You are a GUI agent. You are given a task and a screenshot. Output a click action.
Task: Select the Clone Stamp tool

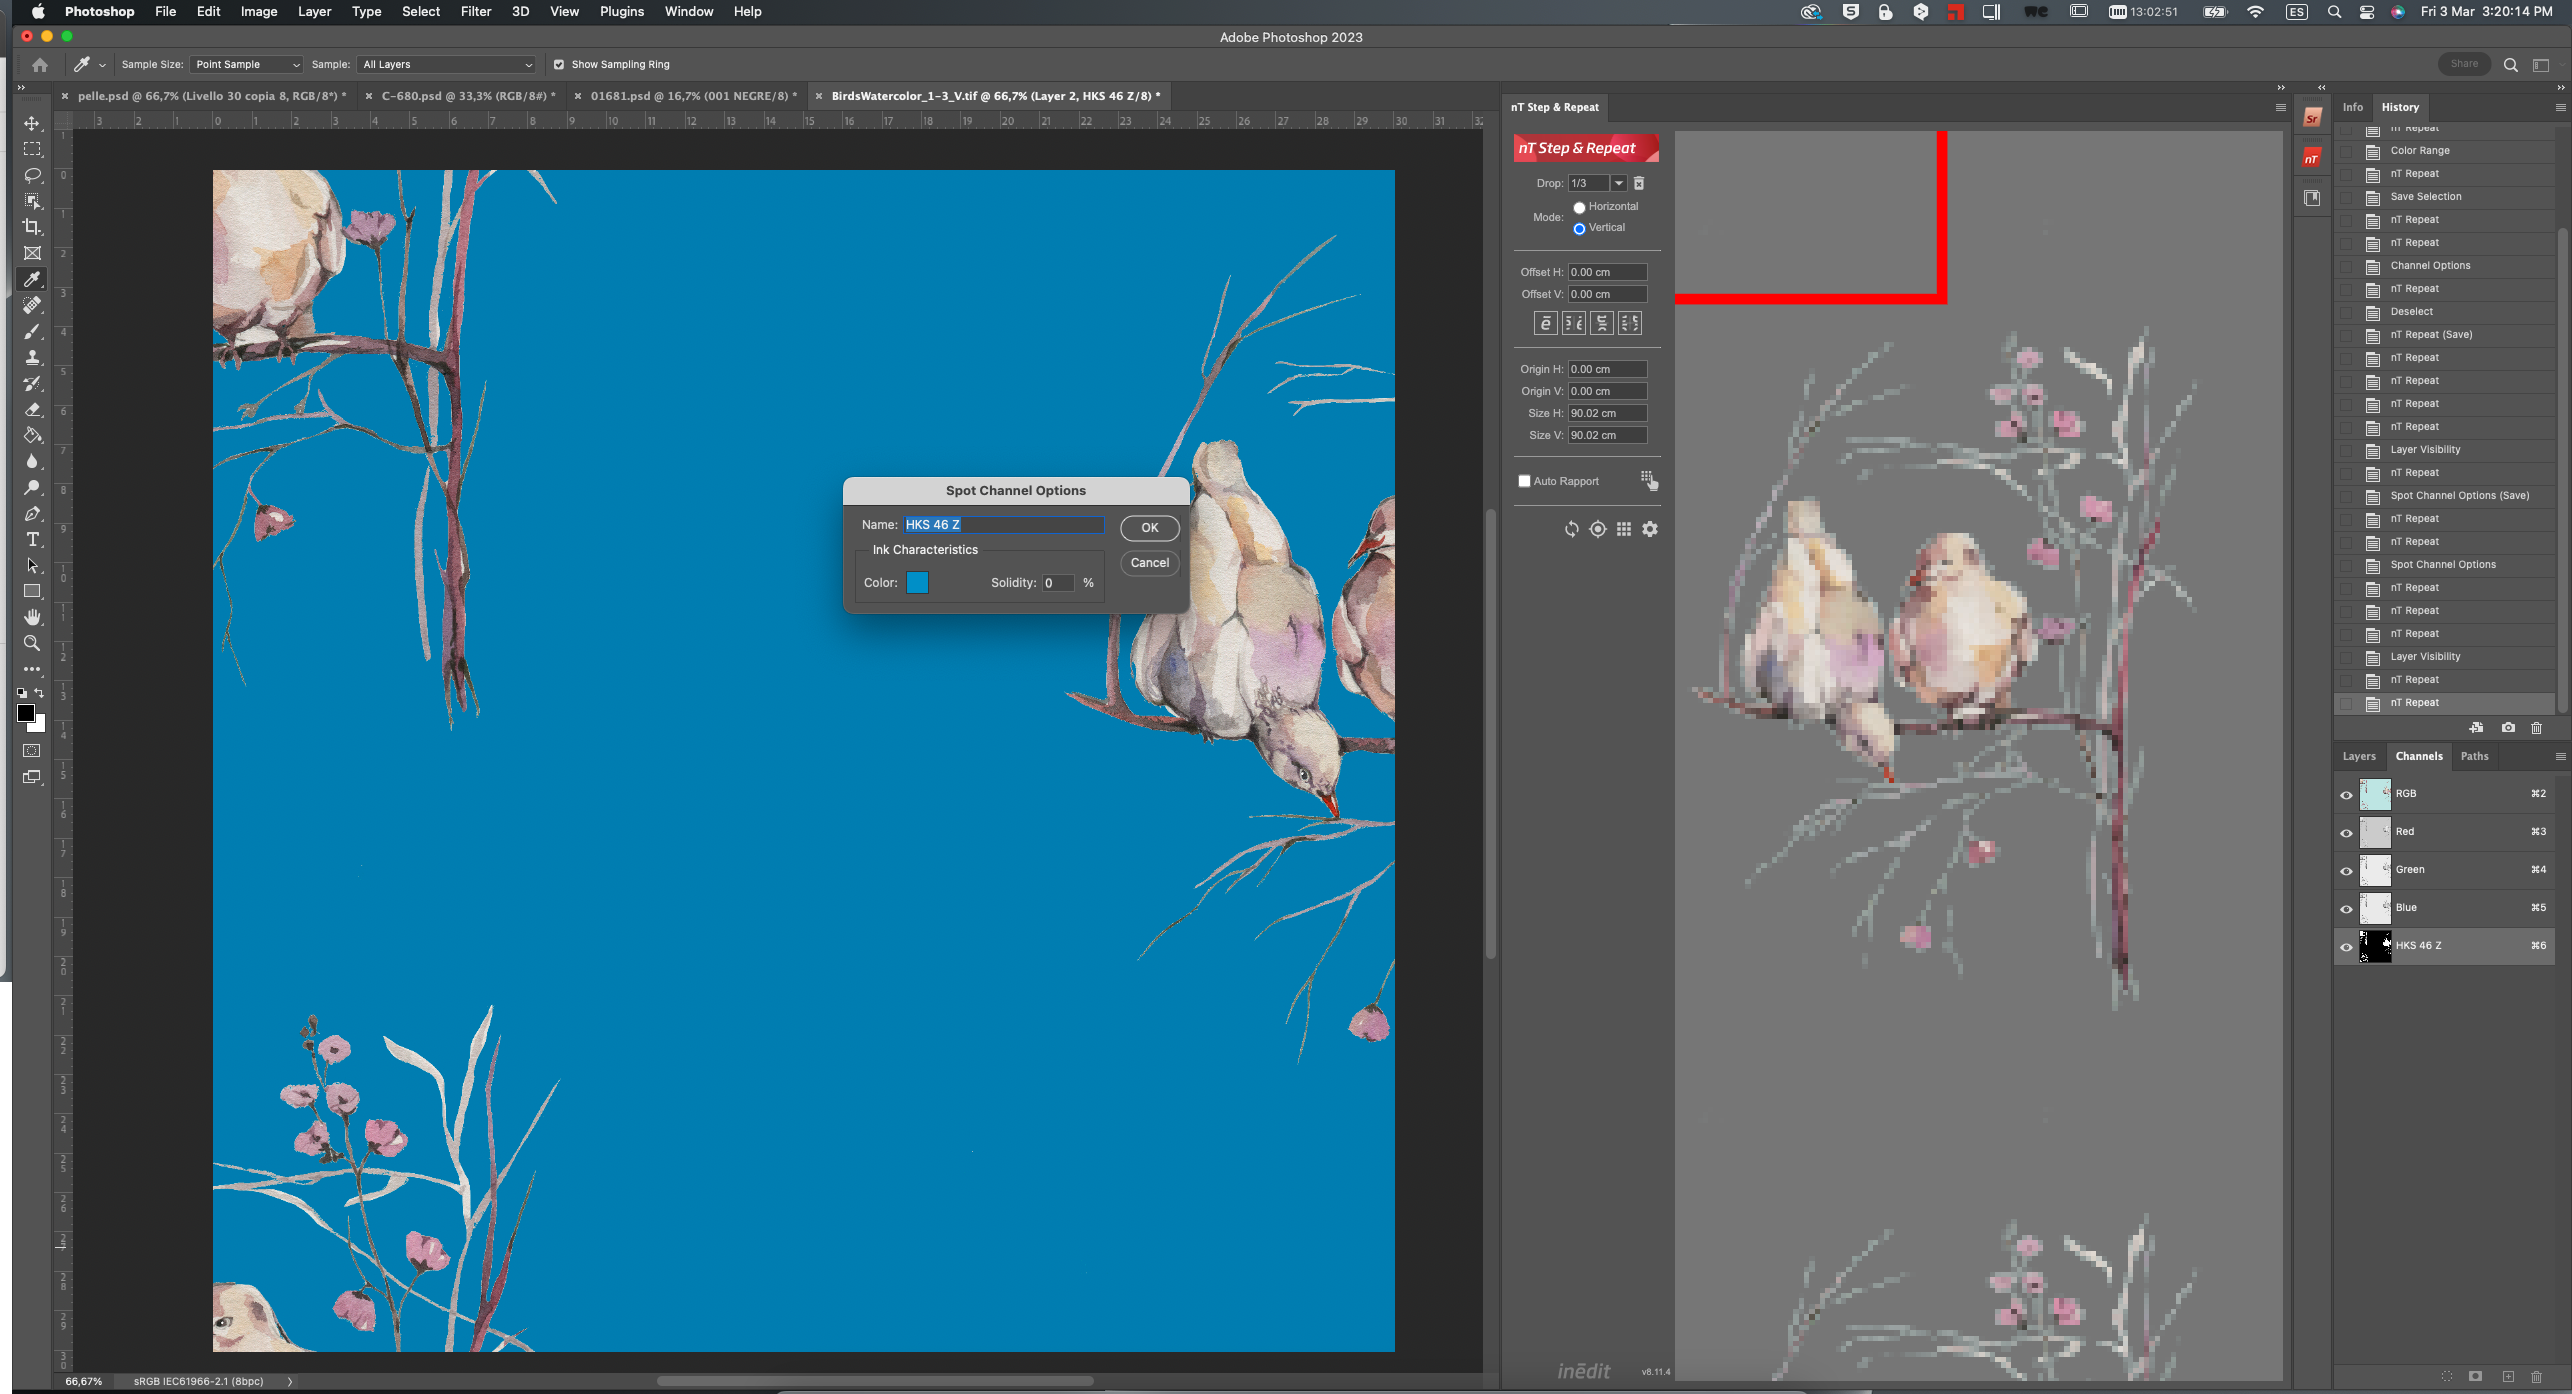pos(32,358)
